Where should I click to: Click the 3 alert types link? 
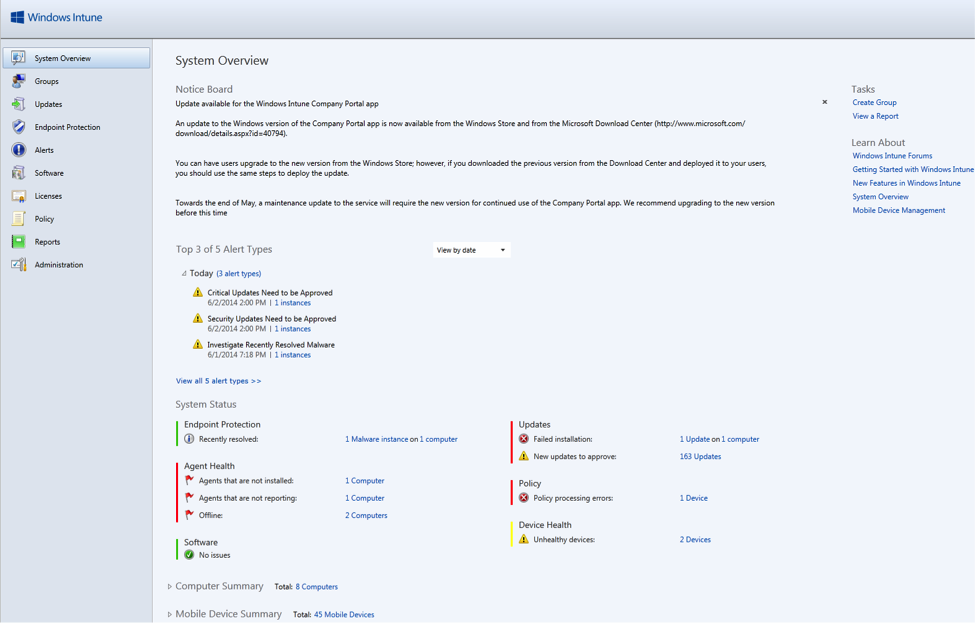239,274
